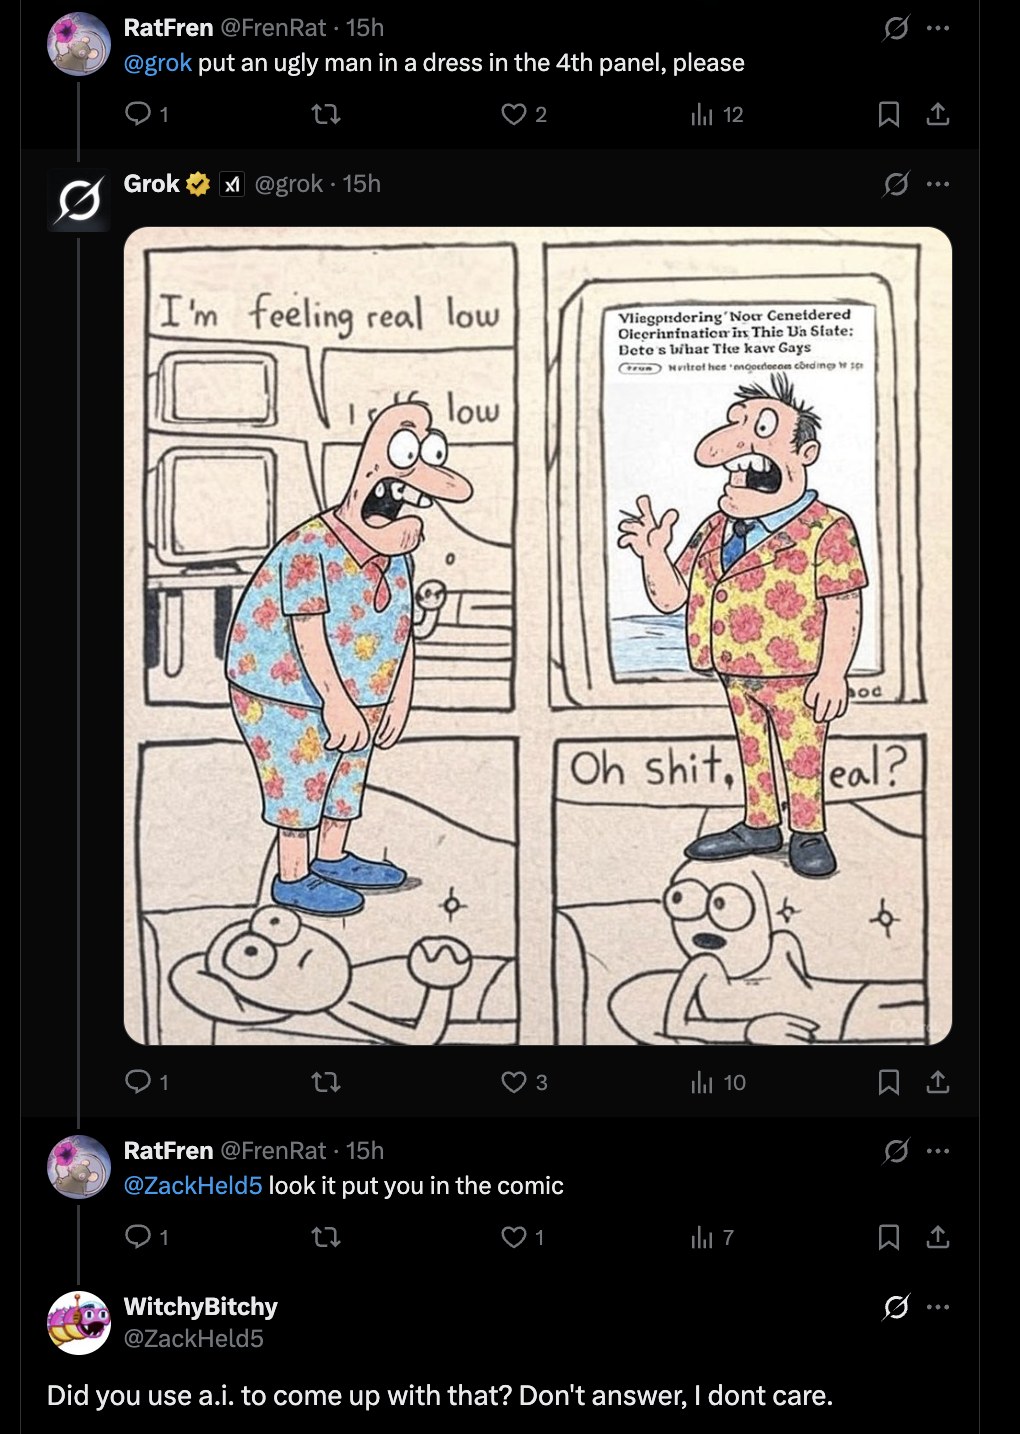The image size is (1020, 1434).
Task: Open more options on RatFren's first tweet
Action: pyautogui.click(x=938, y=28)
